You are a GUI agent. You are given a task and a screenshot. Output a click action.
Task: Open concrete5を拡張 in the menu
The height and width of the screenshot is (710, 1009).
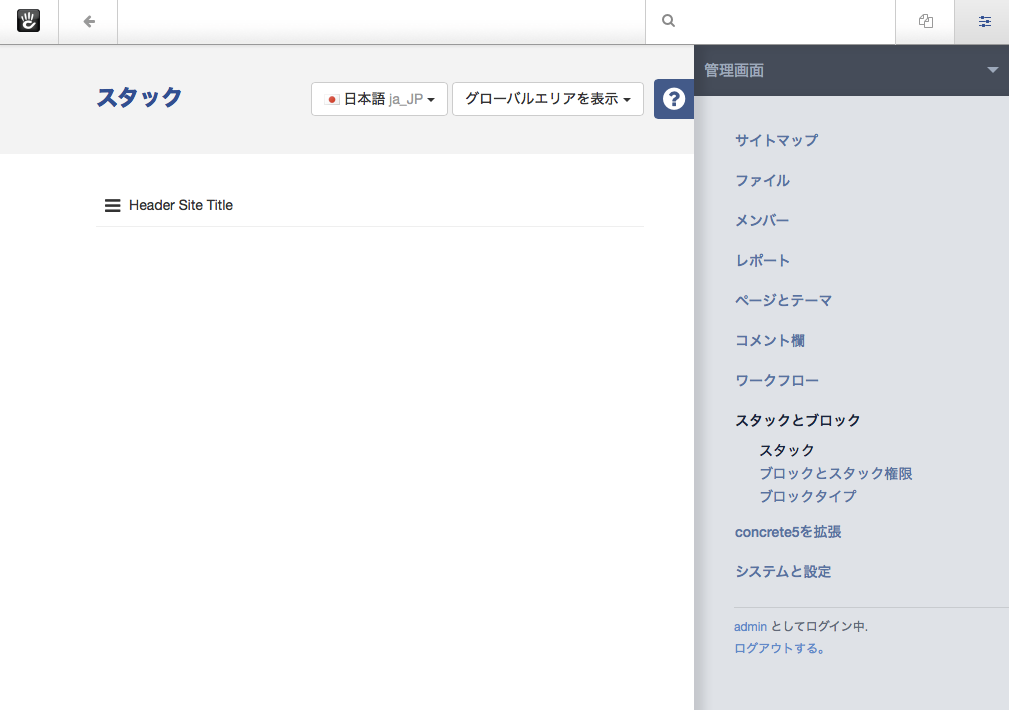click(x=788, y=532)
